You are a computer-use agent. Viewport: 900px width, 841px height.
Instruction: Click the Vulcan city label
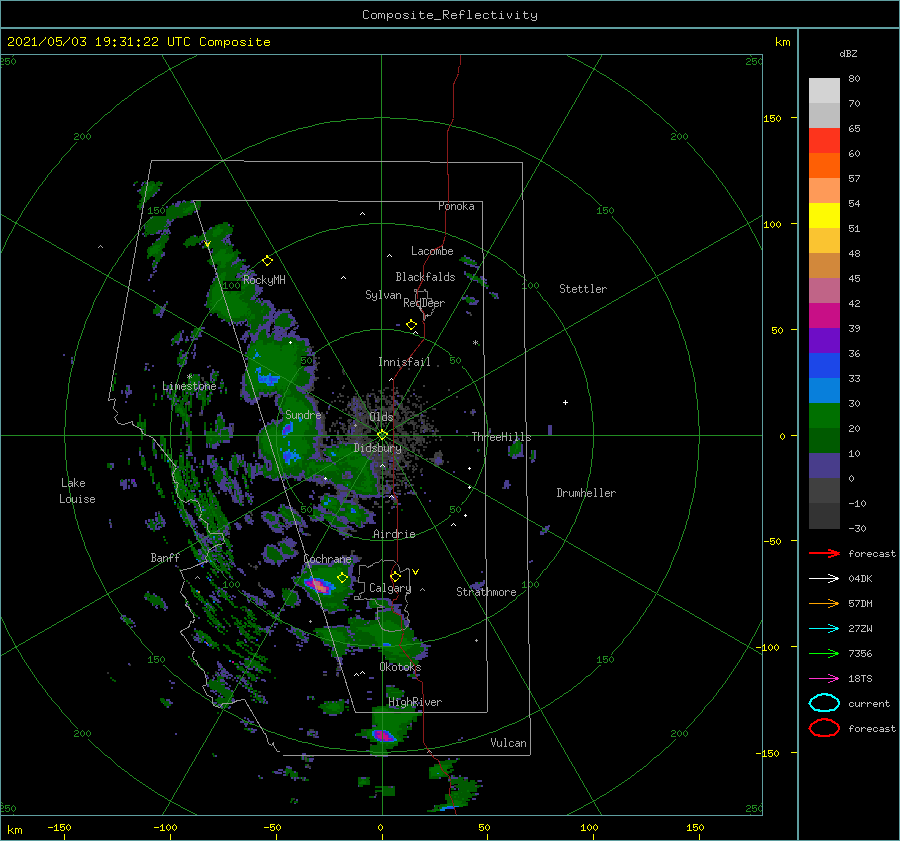pyautogui.click(x=508, y=743)
